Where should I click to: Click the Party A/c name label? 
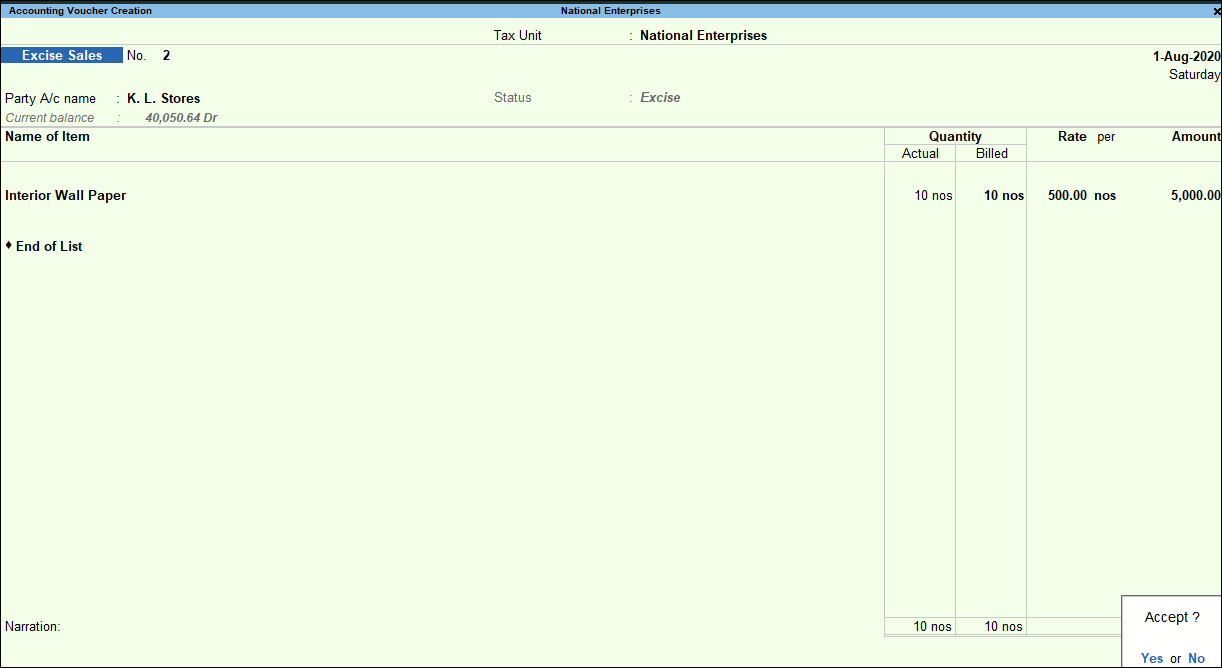tap(50, 99)
